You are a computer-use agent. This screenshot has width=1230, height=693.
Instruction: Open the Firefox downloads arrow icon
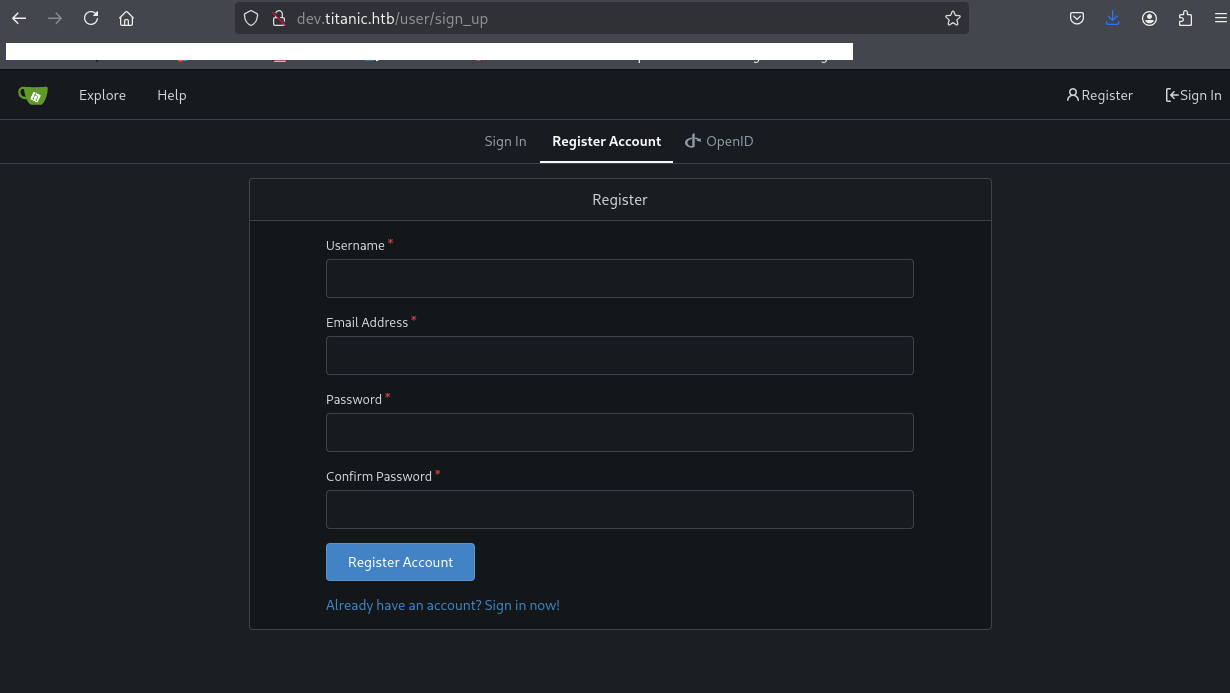(1113, 18)
